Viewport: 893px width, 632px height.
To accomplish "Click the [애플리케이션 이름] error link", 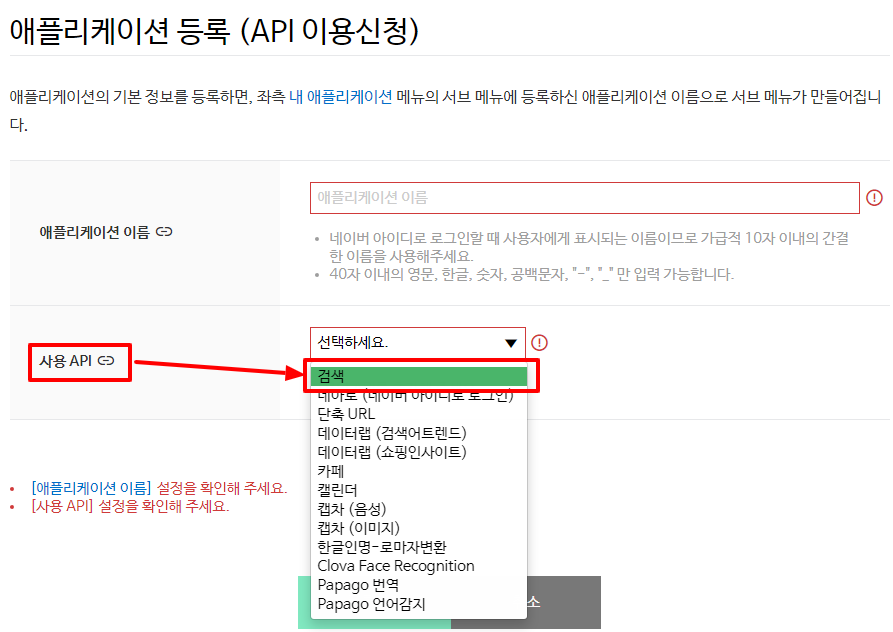I will pos(91,488).
